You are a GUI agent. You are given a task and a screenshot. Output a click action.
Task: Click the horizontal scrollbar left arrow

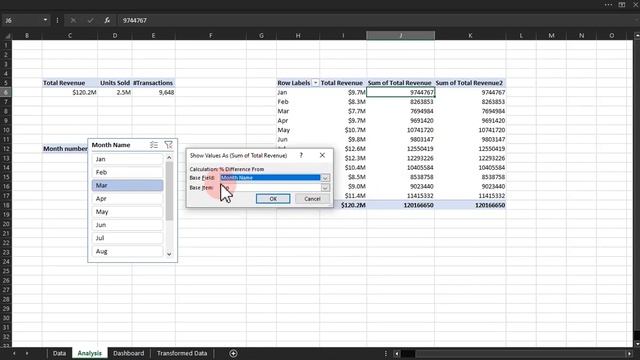(x=397, y=353)
